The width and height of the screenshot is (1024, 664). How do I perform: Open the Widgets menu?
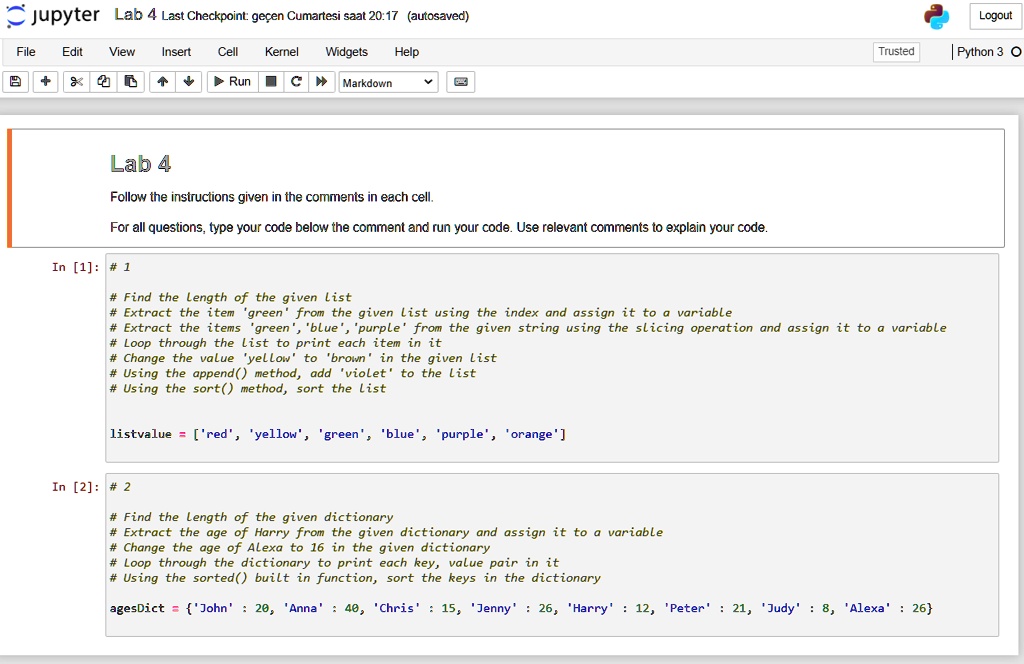pos(346,52)
